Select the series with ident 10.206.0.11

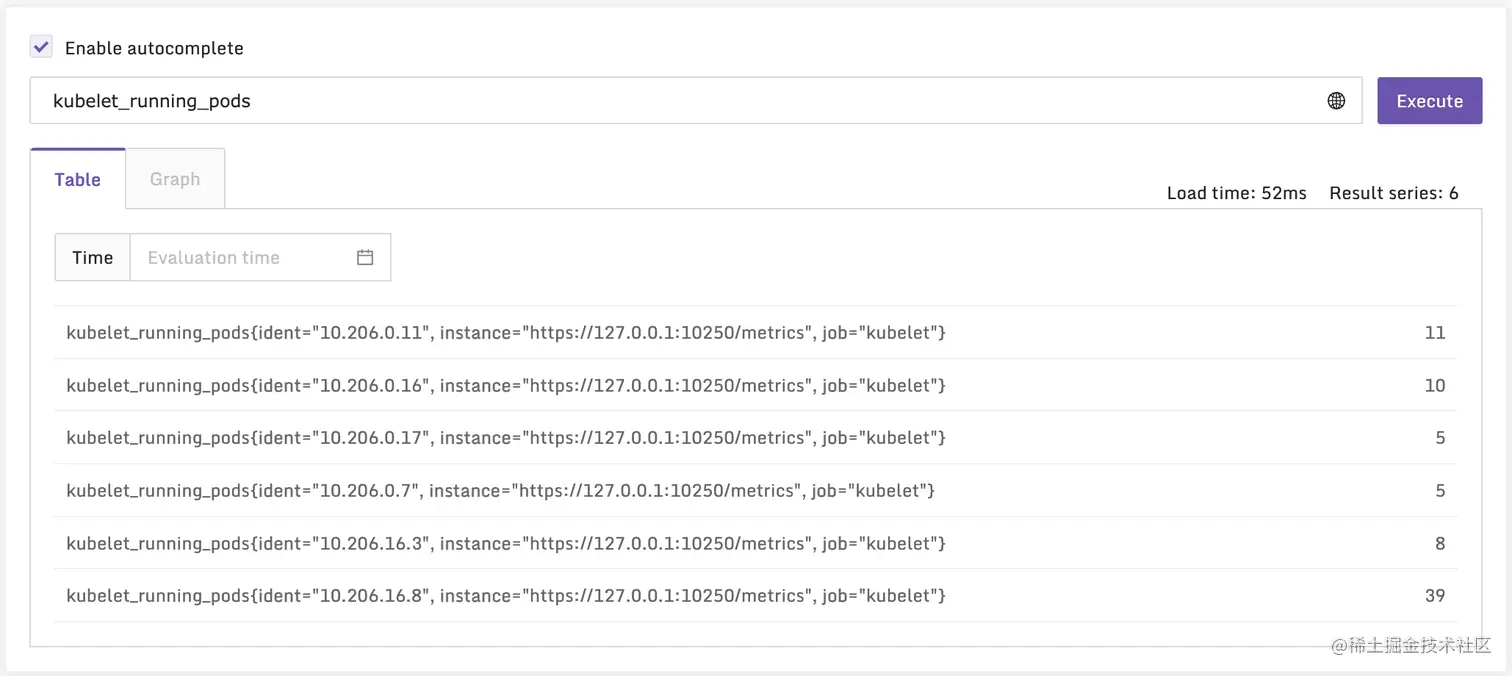click(506, 332)
